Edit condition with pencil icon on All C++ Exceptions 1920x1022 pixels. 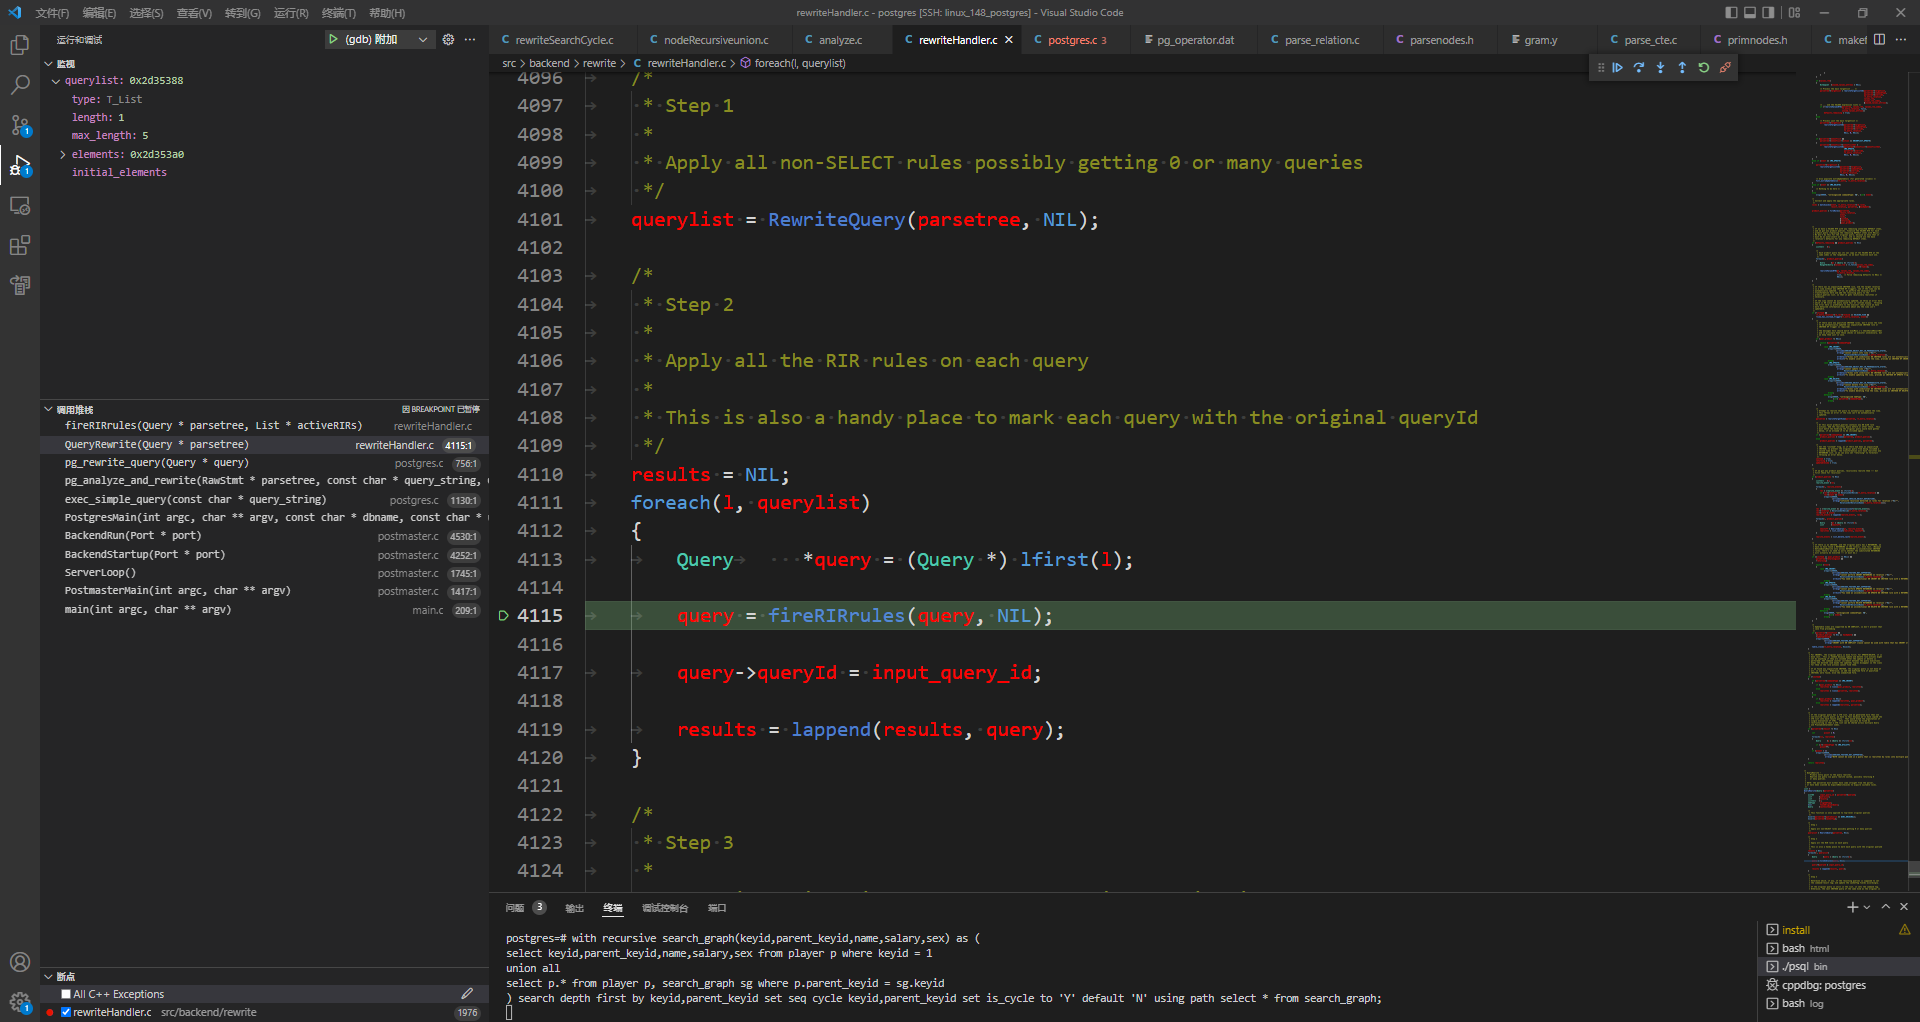[467, 994]
